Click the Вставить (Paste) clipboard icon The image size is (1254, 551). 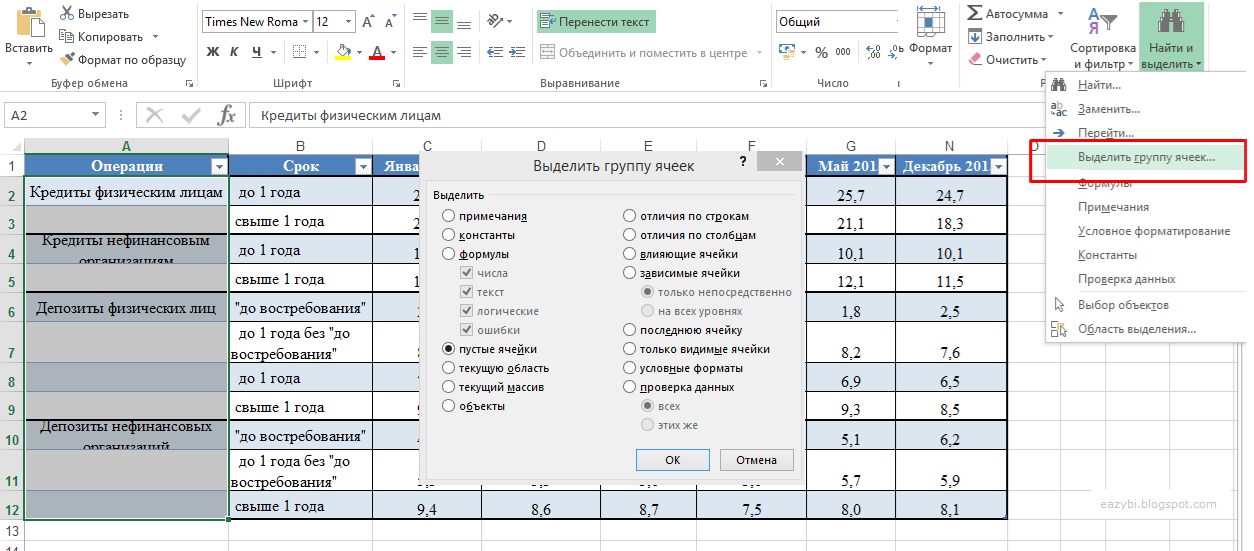coord(29,21)
